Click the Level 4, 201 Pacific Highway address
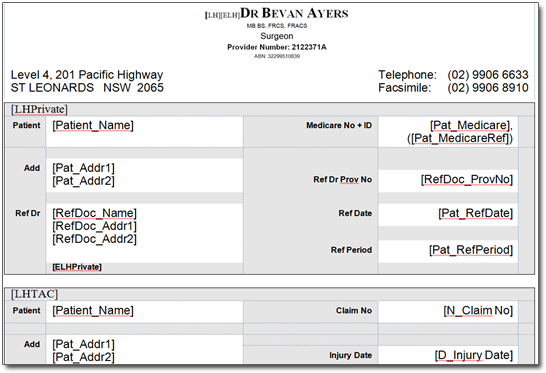Image resolution: width=546 pixels, height=373 pixels. 87,75
